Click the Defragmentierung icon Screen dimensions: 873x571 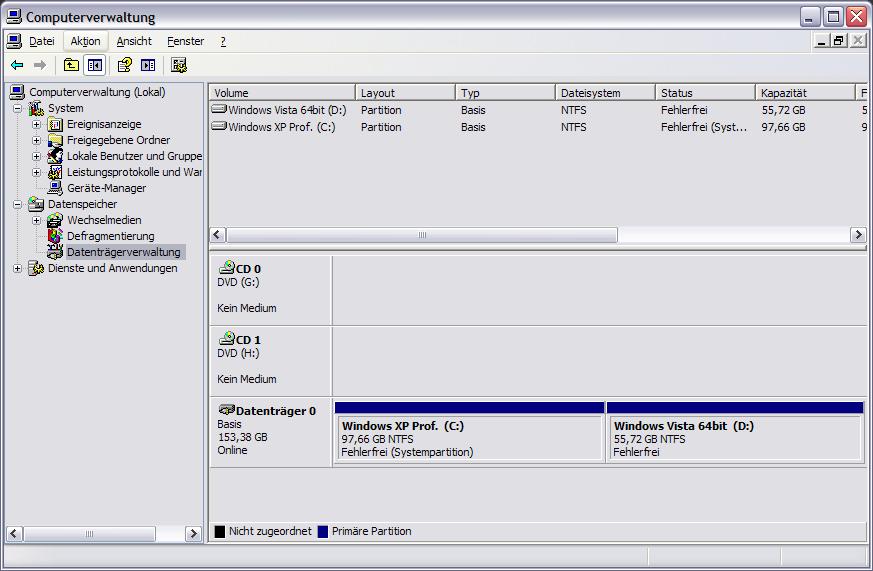(x=55, y=236)
